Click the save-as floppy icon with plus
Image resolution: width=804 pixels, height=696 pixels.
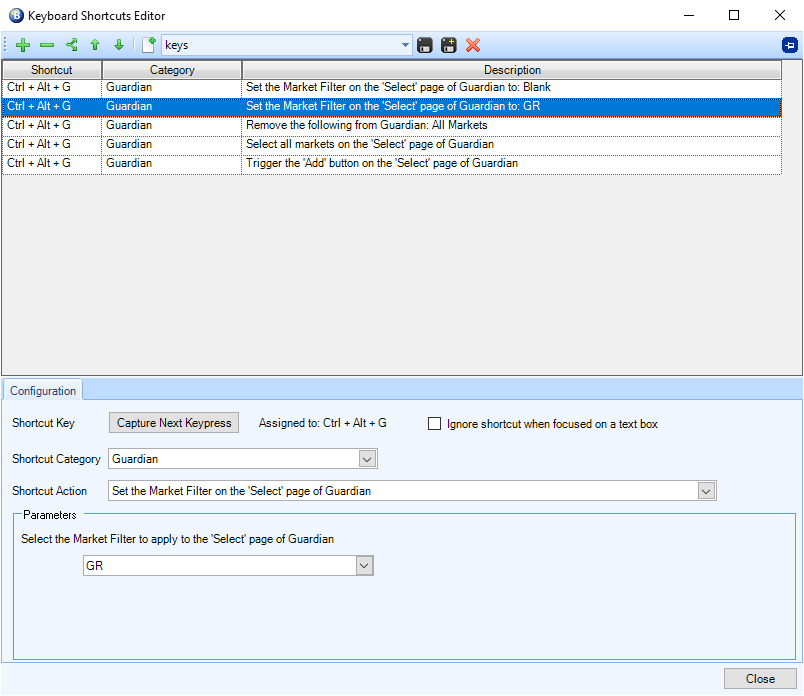(449, 45)
